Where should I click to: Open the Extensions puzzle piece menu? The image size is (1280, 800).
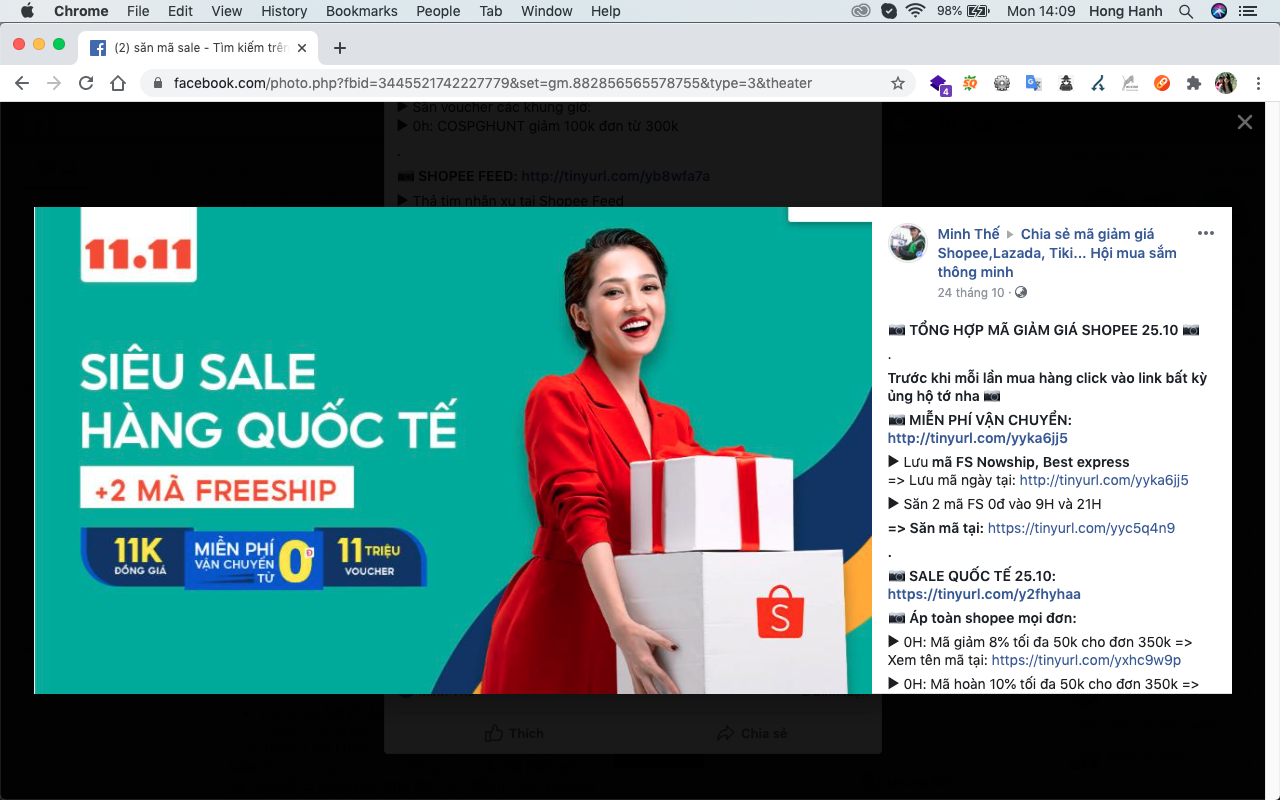[x=1194, y=83]
